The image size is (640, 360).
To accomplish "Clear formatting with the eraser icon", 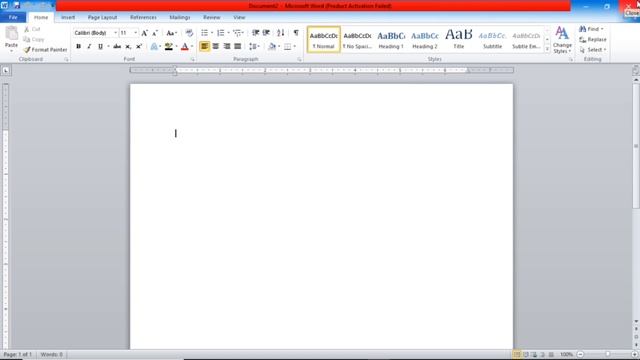I will pos(189,33).
